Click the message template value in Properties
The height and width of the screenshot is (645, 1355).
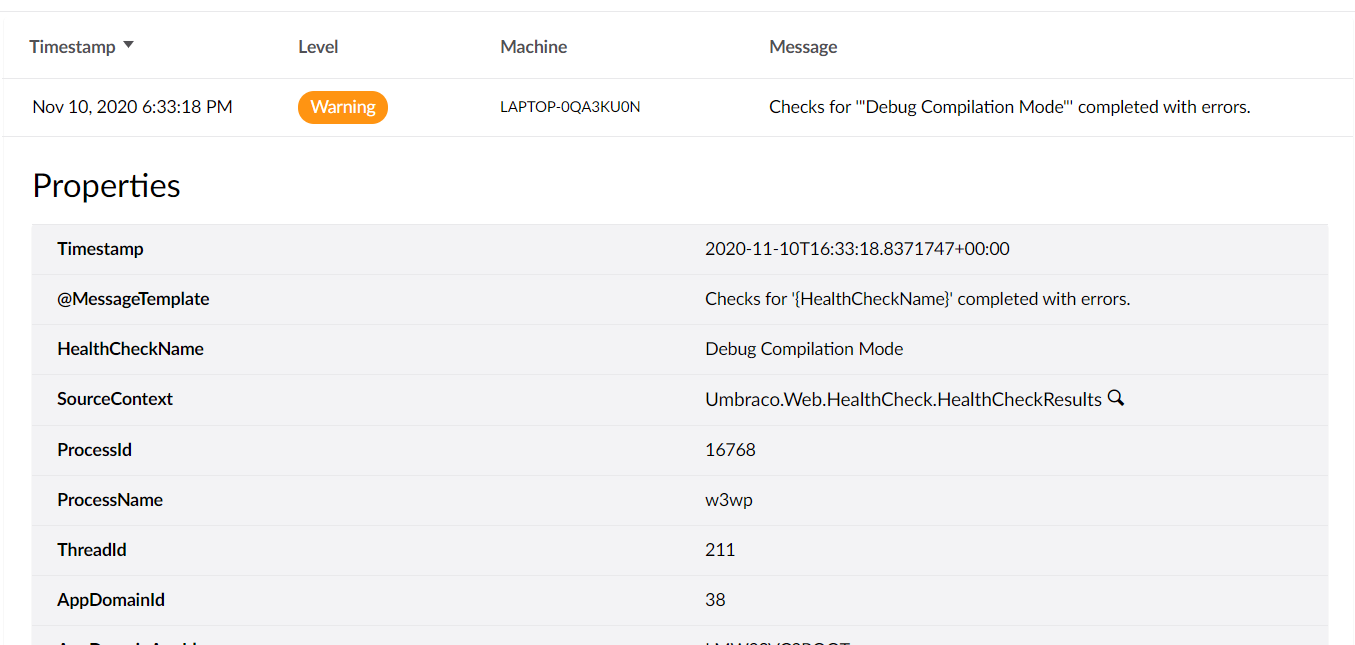[917, 299]
